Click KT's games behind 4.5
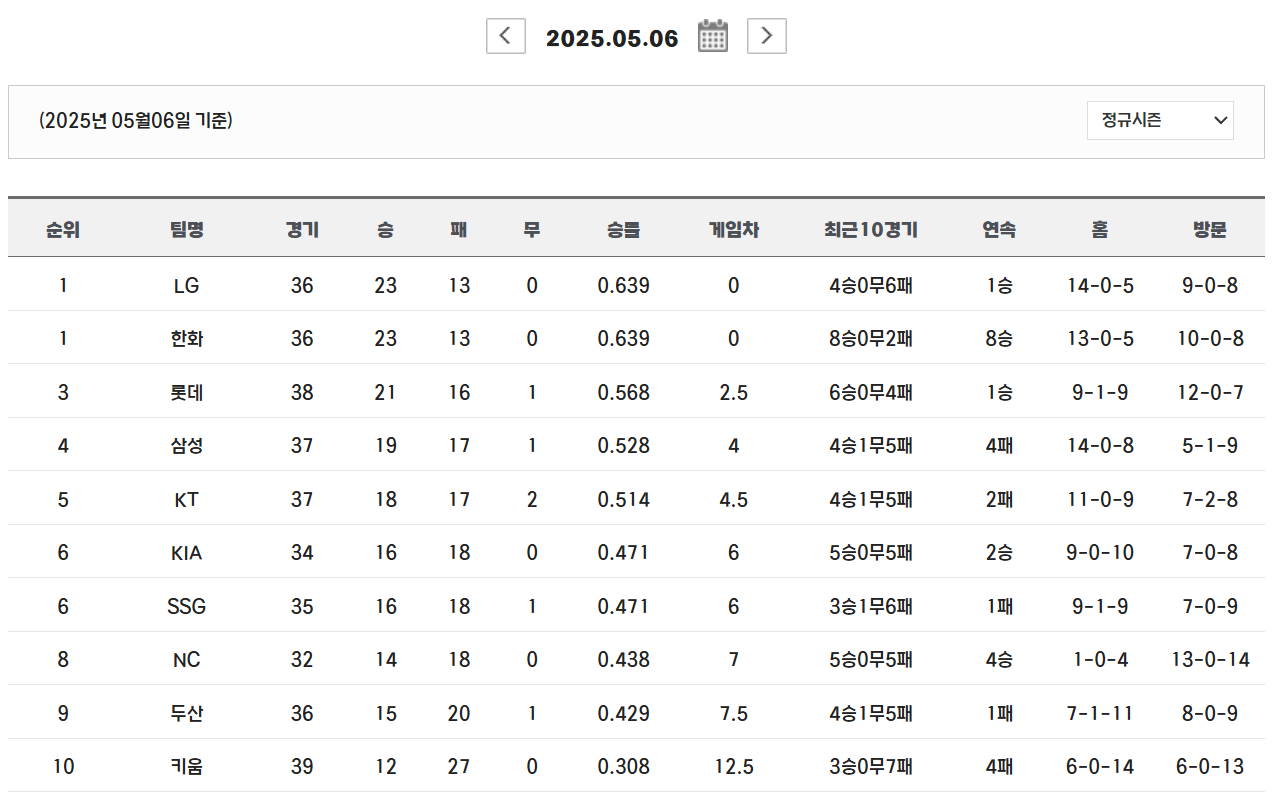 click(734, 500)
